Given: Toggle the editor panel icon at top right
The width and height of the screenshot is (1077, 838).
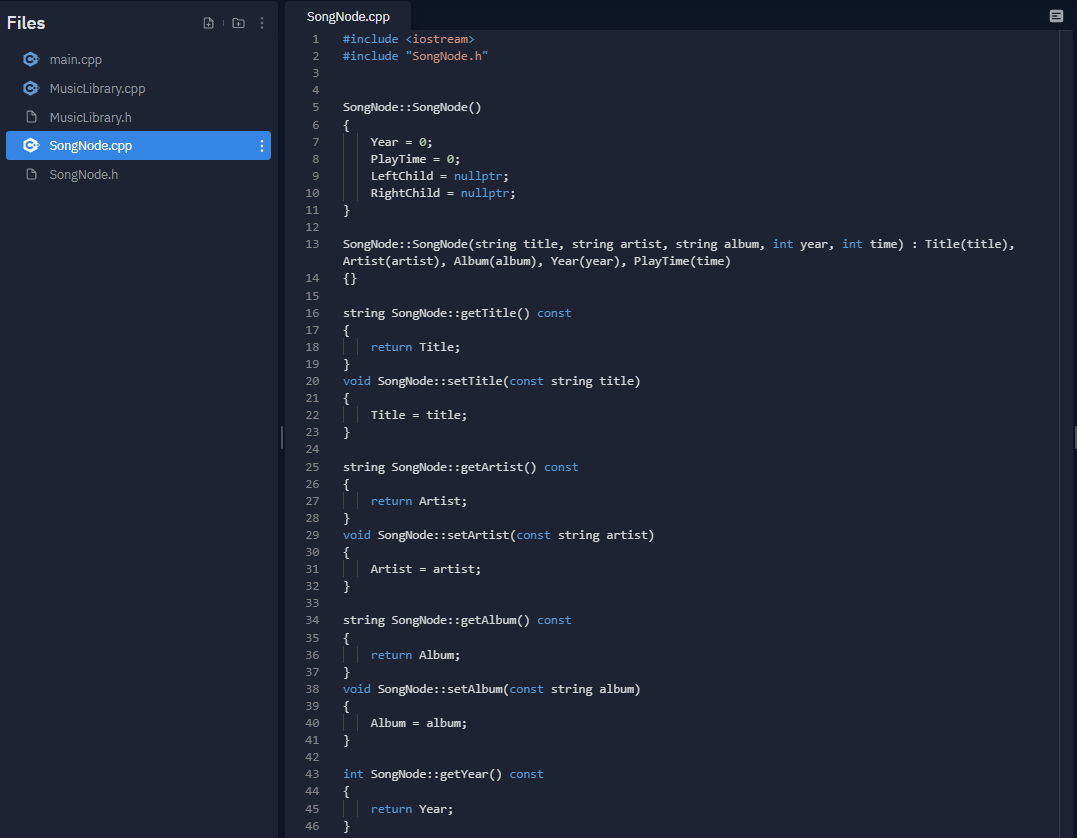Looking at the screenshot, I should pyautogui.click(x=1056, y=16).
